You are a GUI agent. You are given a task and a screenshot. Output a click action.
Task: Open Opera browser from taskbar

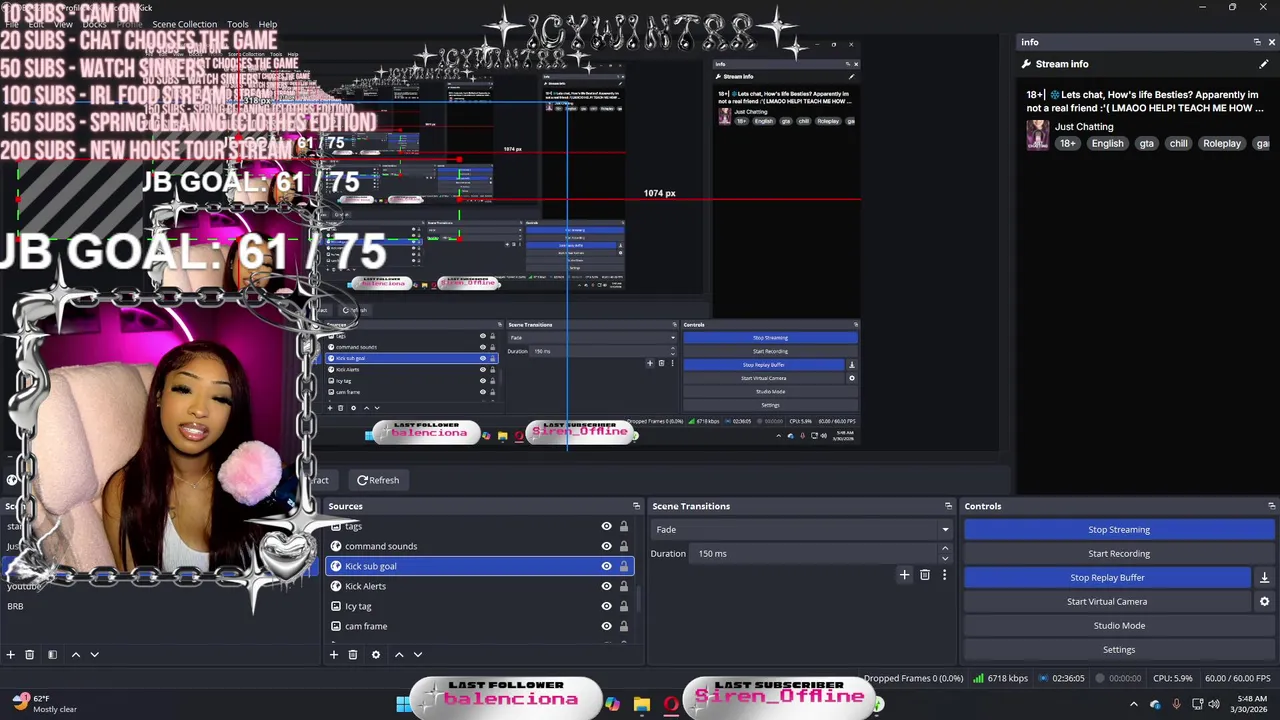click(671, 705)
